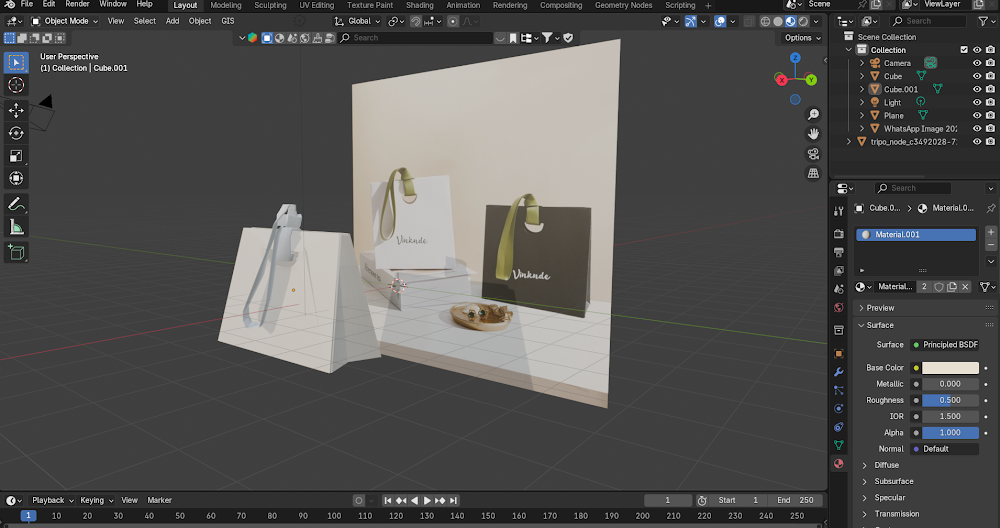Select the Material.001 slot
The image size is (1000, 528).
pos(916,235)
